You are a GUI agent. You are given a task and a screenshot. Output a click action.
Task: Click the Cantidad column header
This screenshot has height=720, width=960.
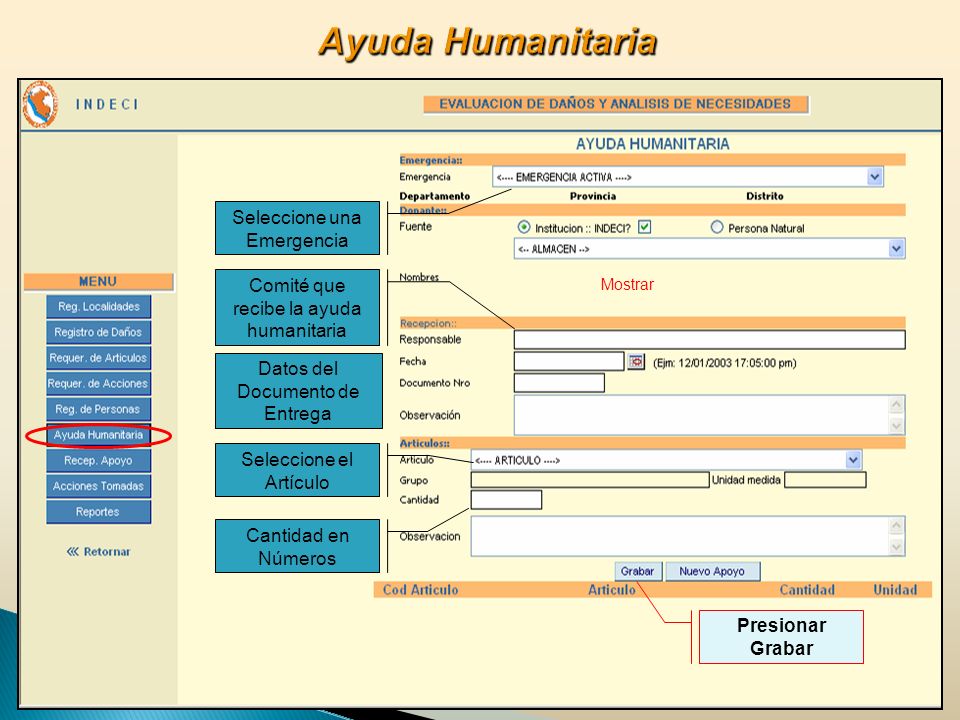coord(807,590)
